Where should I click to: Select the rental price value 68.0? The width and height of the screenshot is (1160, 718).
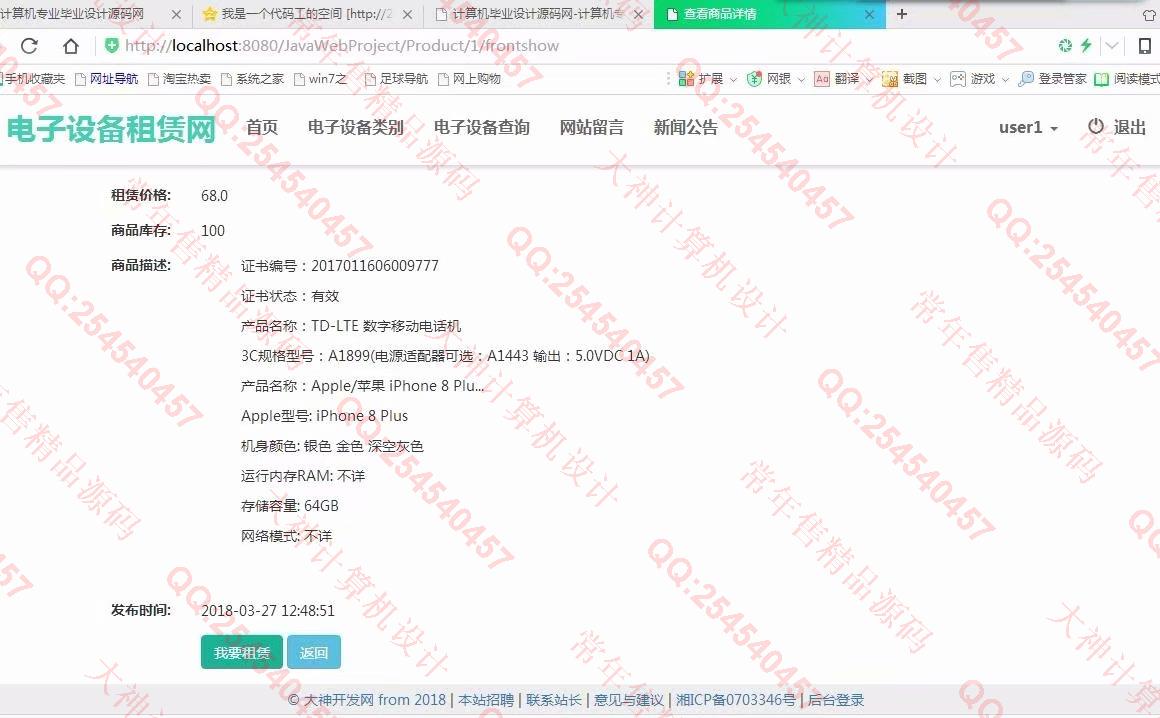[215, 196]
